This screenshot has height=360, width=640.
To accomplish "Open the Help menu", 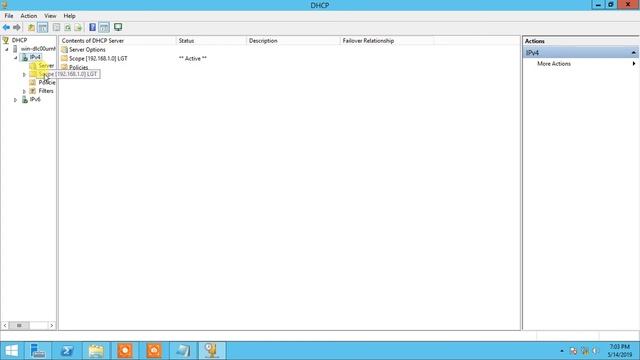I will tap(69, 16).
